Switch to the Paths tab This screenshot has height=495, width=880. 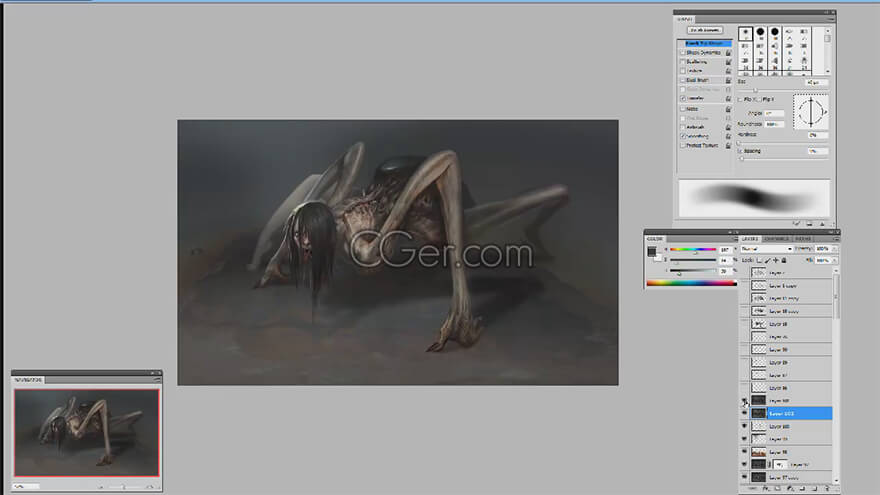point(803,239)
